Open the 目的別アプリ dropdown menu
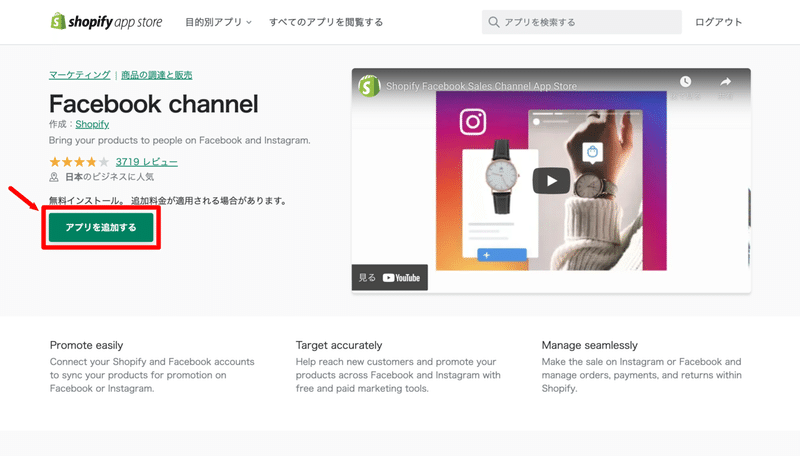The image size is (800, 456). click(218, 22)
